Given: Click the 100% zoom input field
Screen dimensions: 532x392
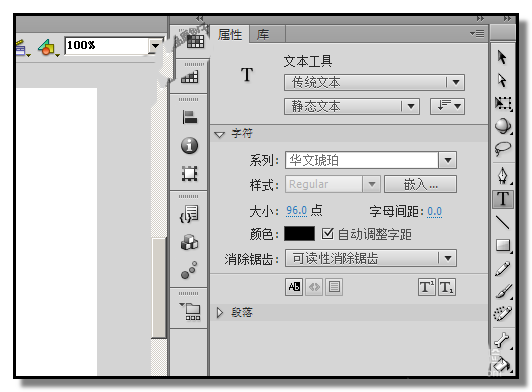Looking at the screenshot, I should [x=107, y=45].
